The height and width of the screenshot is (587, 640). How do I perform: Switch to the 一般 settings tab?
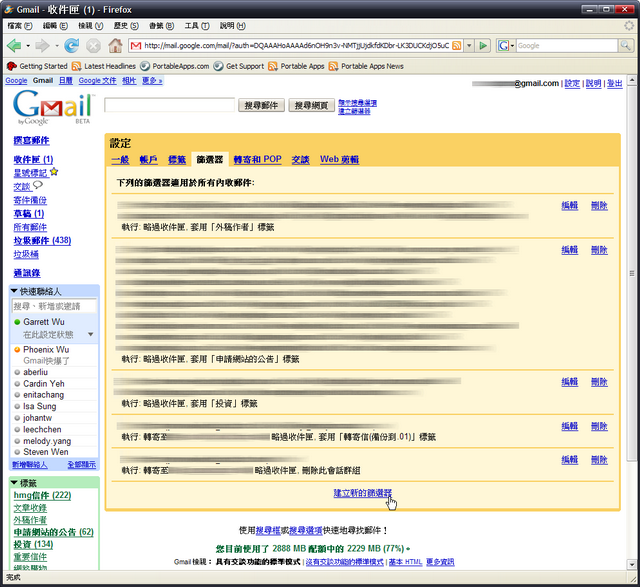click(x=120, y=159)
